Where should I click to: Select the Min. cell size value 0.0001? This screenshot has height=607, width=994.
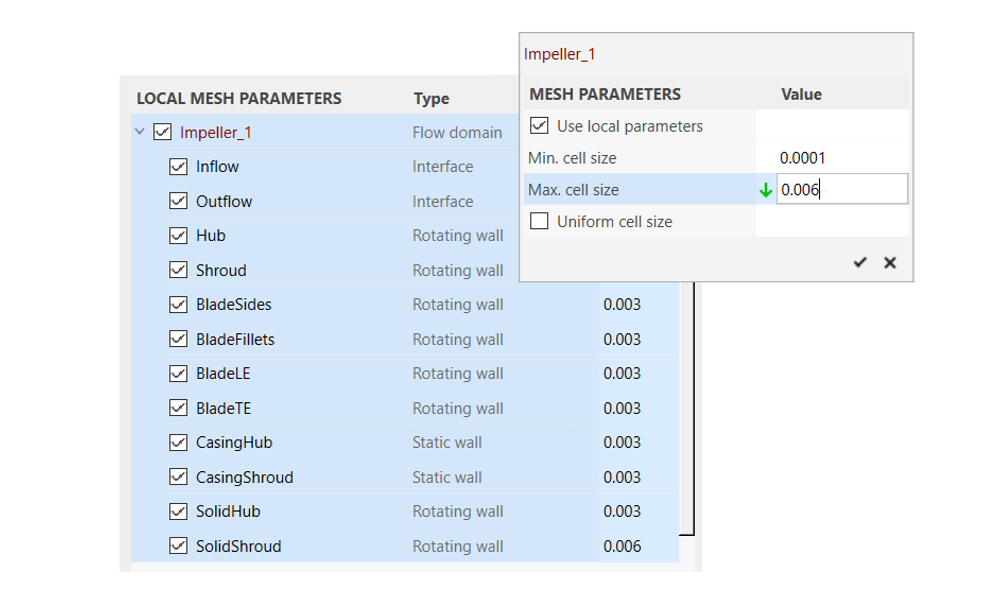pos(802,158)
